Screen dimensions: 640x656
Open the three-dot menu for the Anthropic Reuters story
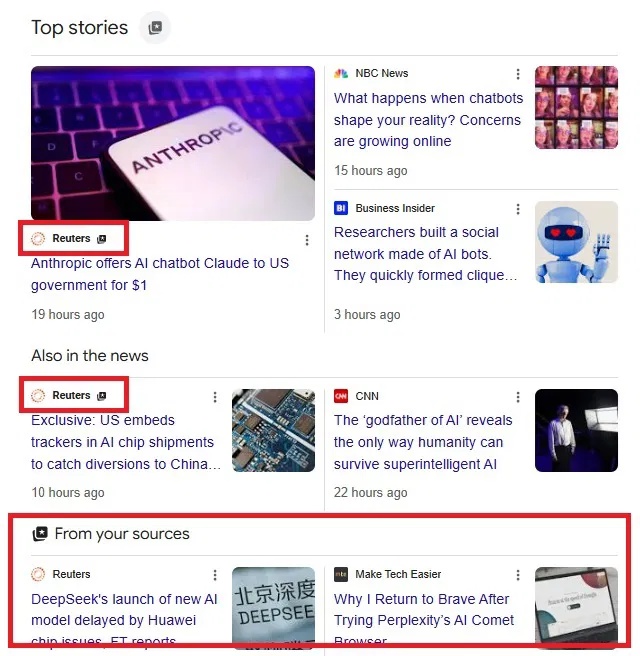point(307,240)
